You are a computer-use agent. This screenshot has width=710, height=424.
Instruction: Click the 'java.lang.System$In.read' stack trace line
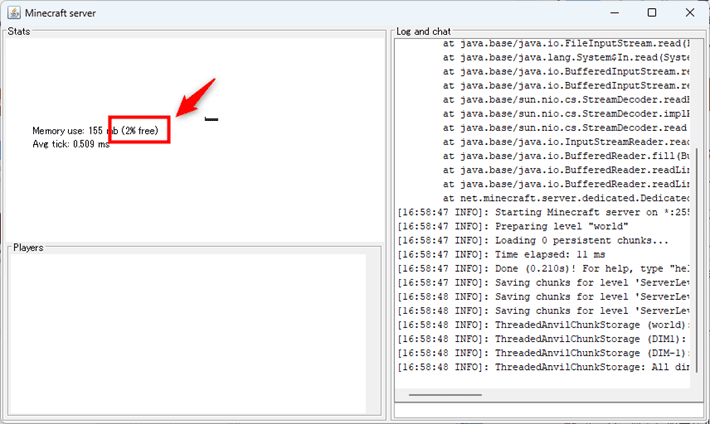tap(566, 58)
